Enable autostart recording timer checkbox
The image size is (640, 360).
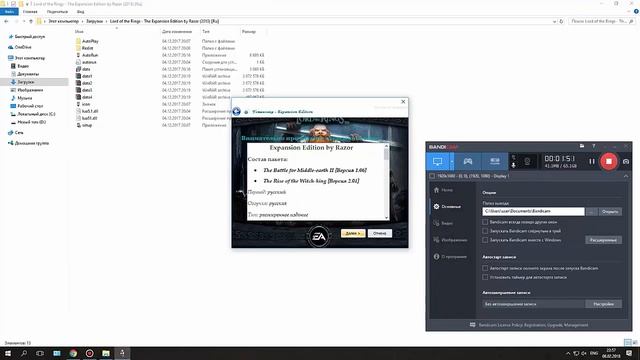pyautogui.click(x=485, y=277)
